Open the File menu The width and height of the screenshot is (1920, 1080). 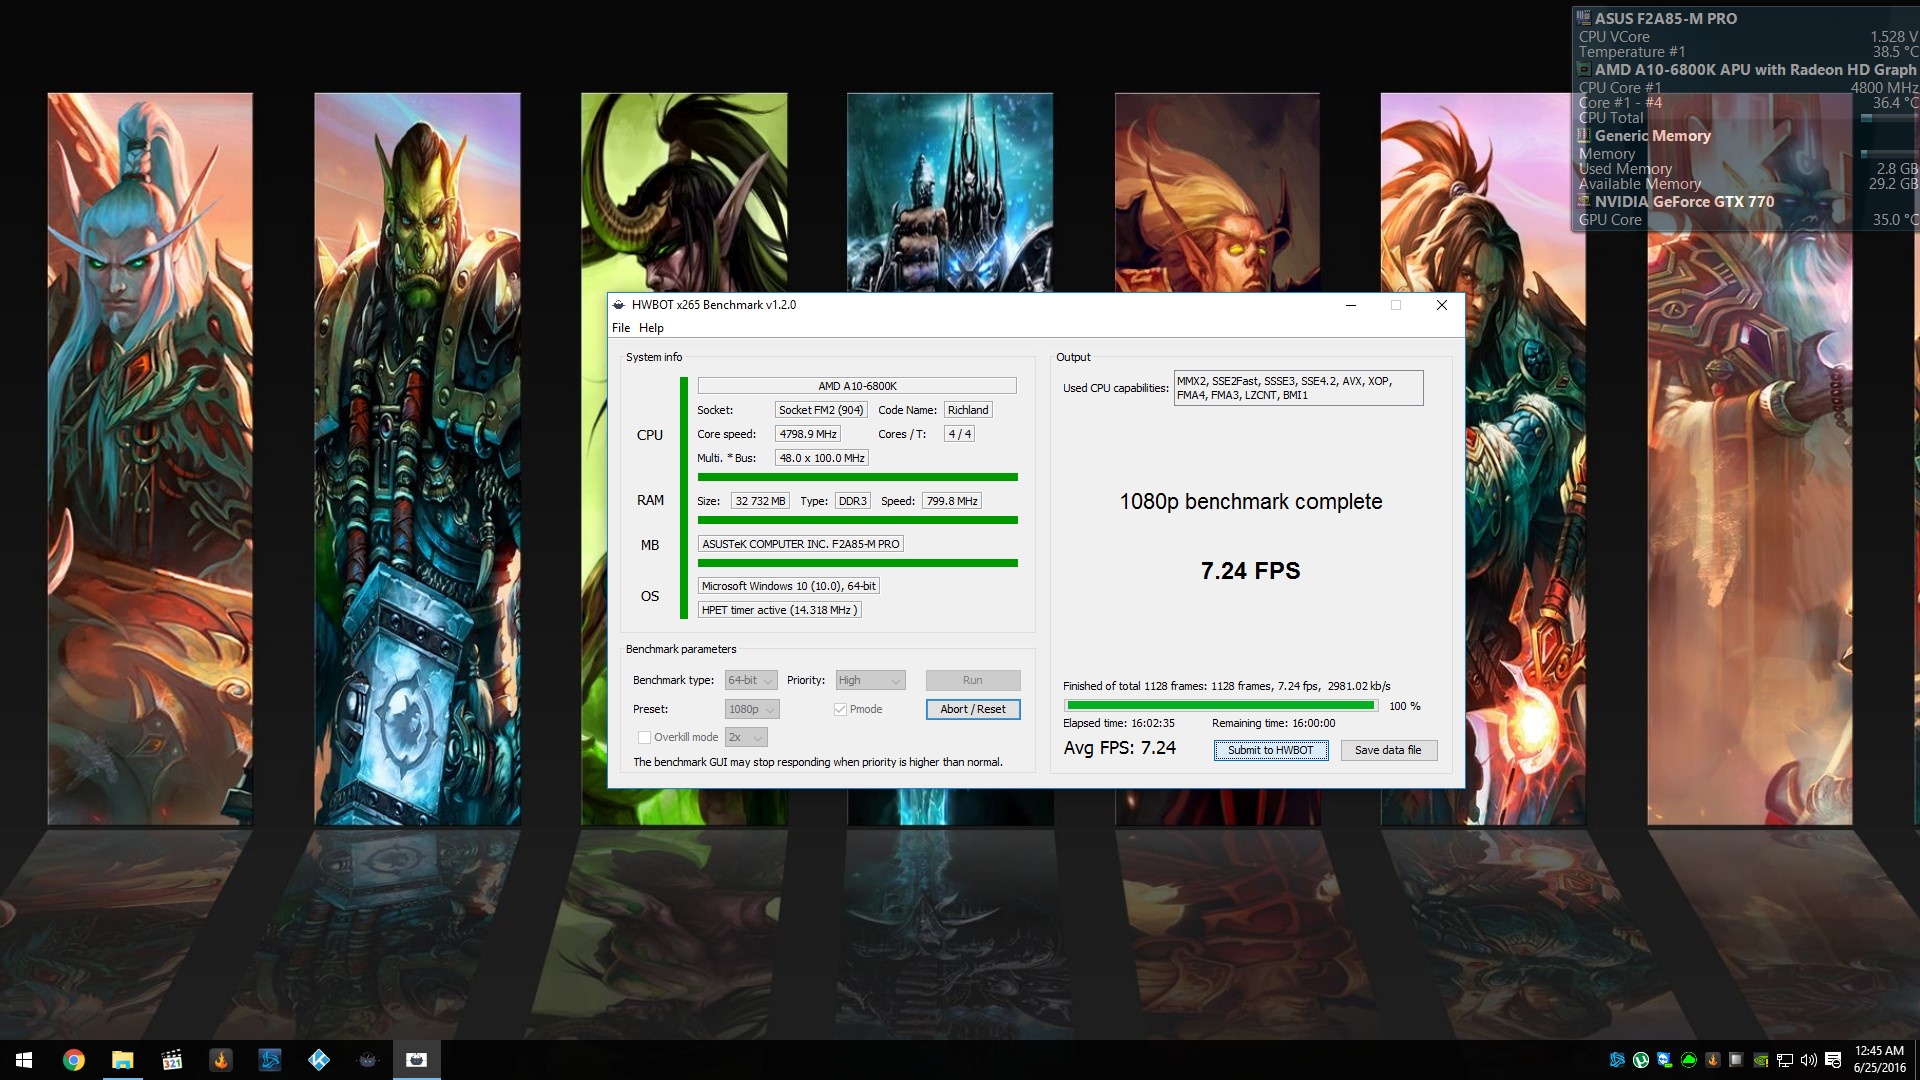tap(621, 328)
